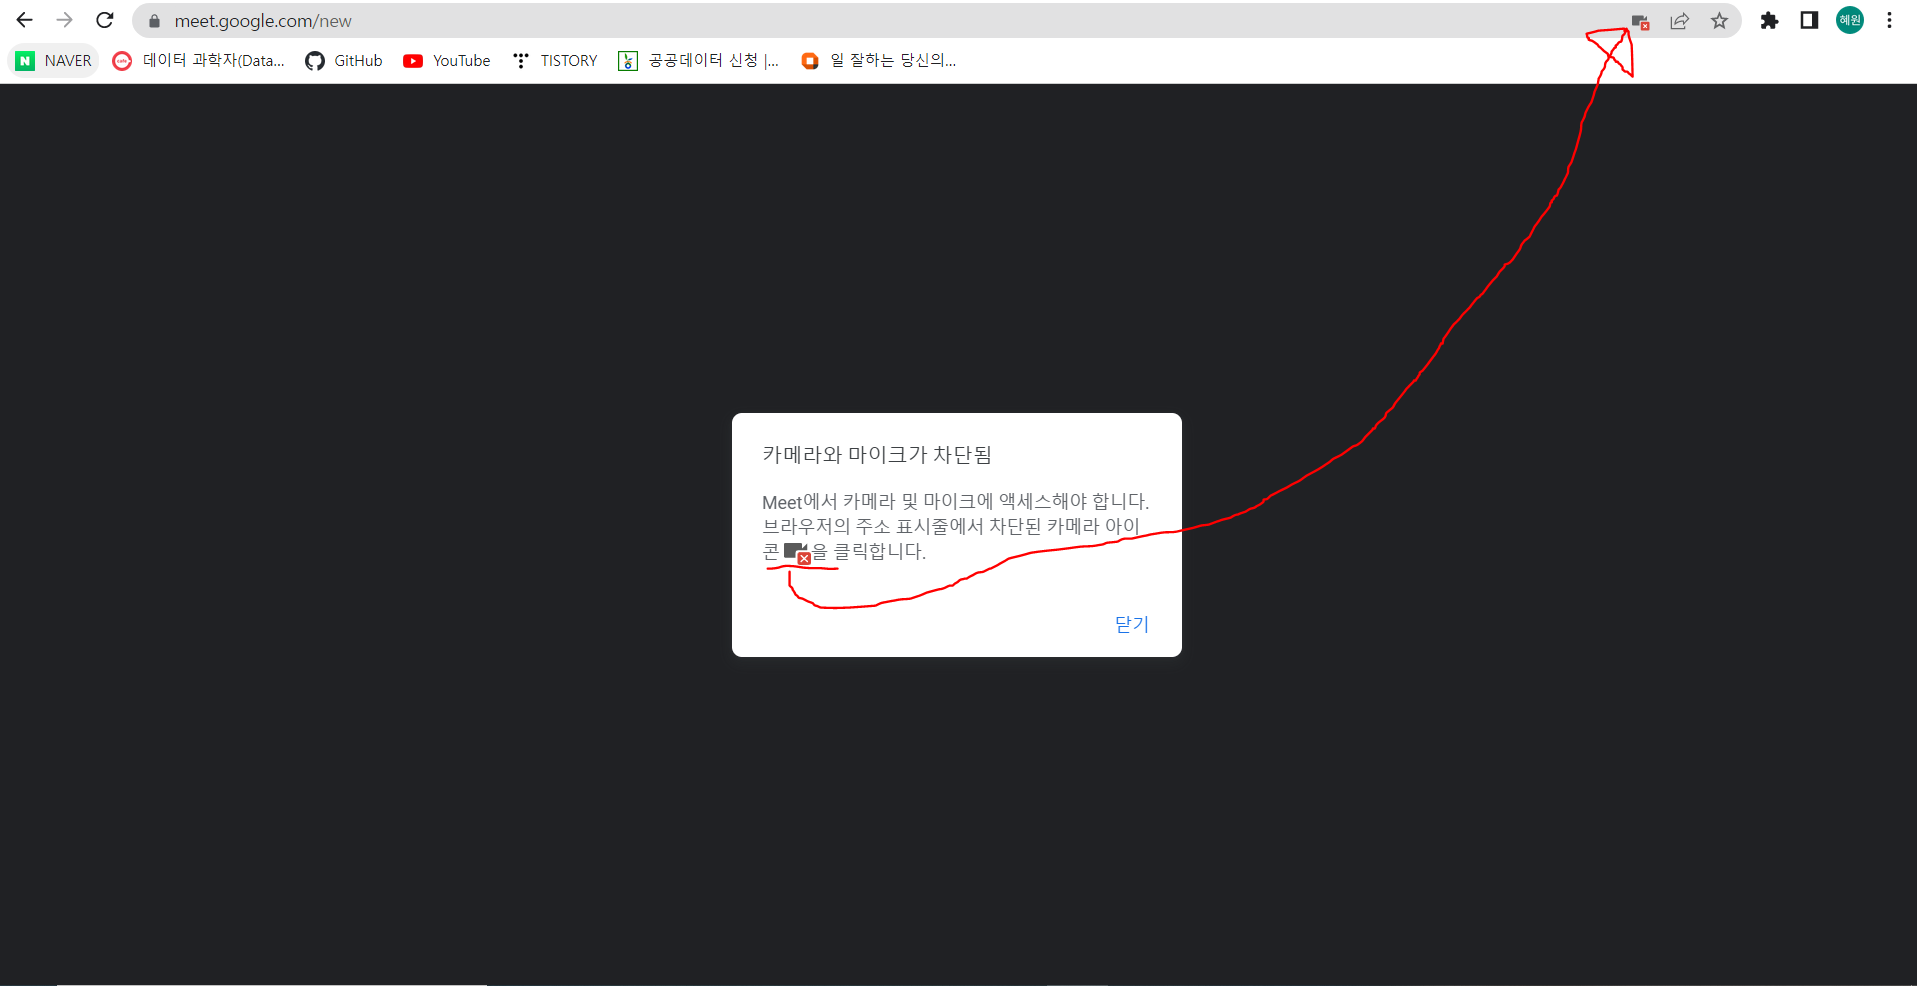Image resolution: width=1917 pixels, height=986 pixels.
Task: Close the dialog with the 닫기 button
Action: coord(1132,624)
